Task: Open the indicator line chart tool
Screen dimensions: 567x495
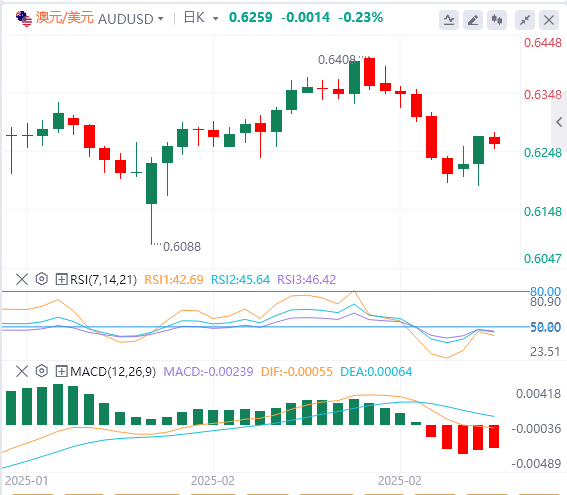Action: click(x=449, y=20)
